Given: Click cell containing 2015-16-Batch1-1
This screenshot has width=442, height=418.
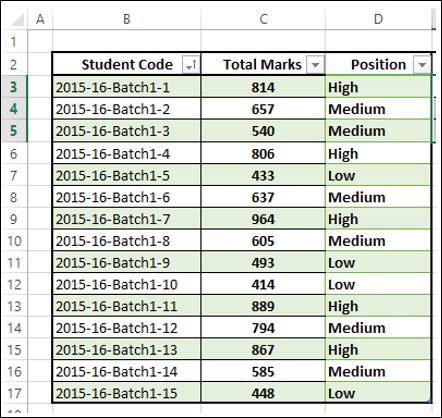Looking at the screenshot, I should pos(127,87).
